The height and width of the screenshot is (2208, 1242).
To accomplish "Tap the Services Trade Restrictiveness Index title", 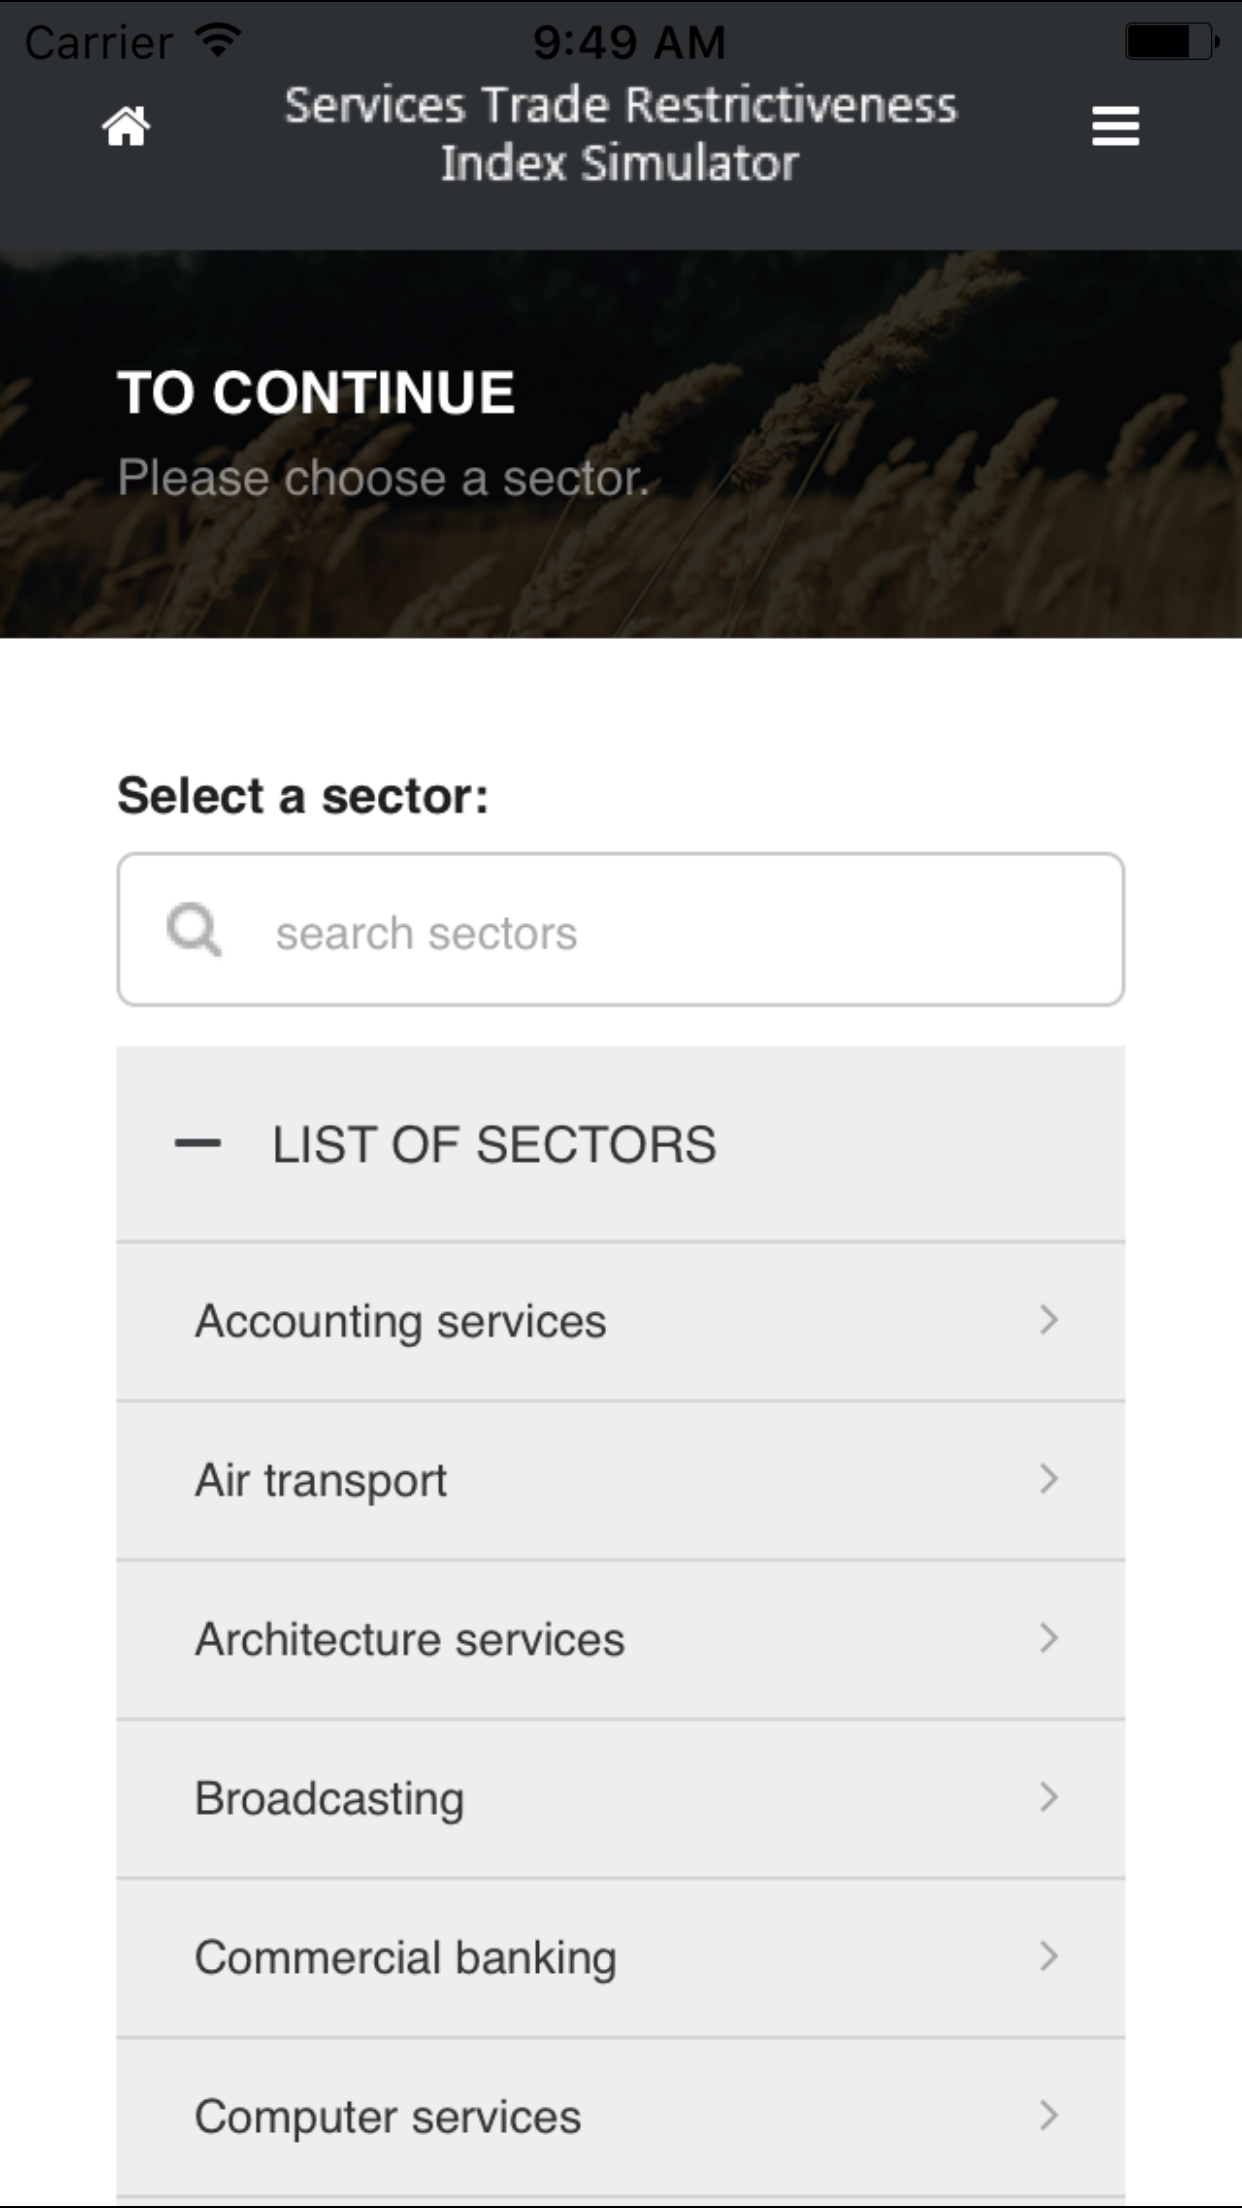I will pyautogui.click(x=620, y=134).
